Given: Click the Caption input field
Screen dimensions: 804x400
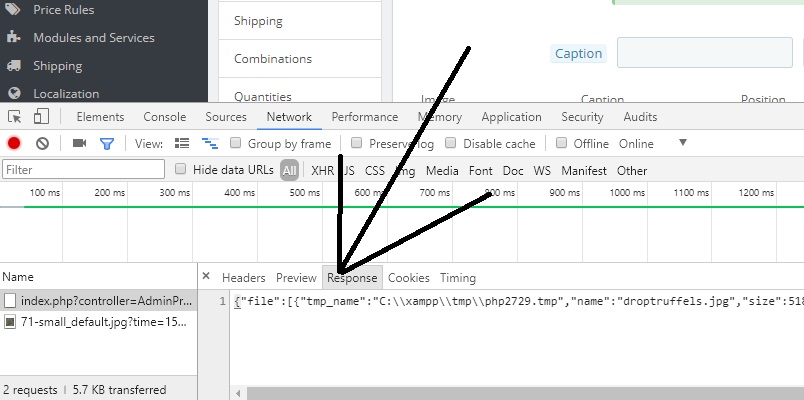Looking at the screenshot, I should point(705,52).
